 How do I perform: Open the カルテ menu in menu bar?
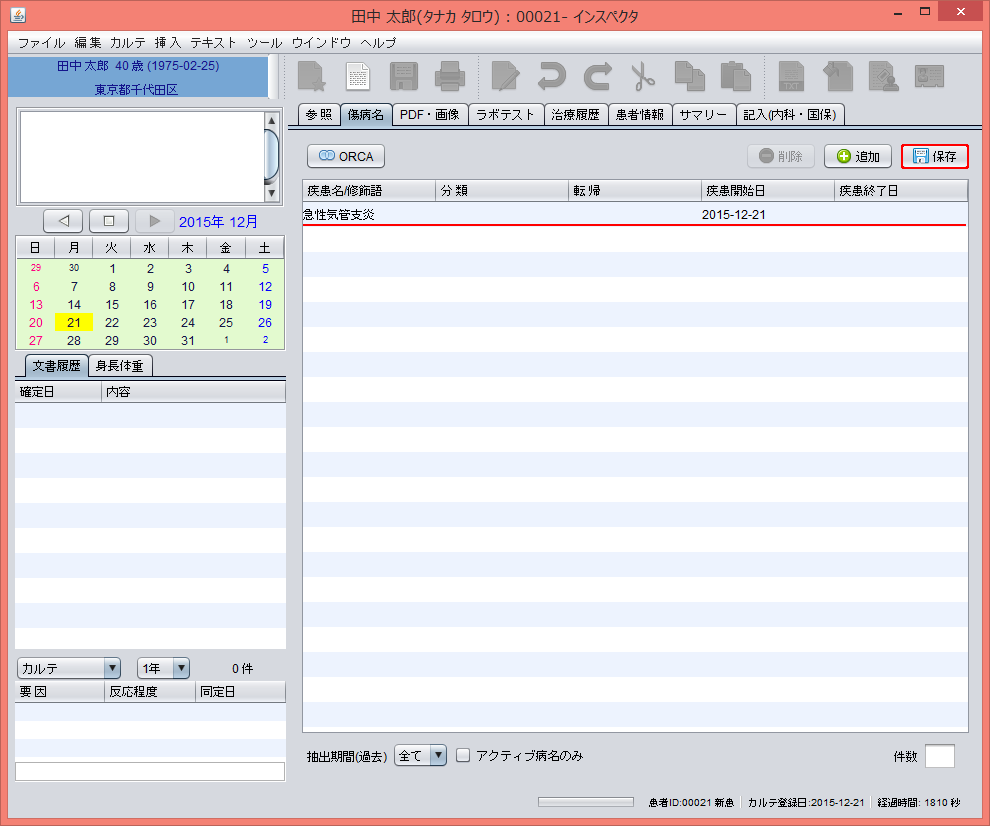coord(128,43)
